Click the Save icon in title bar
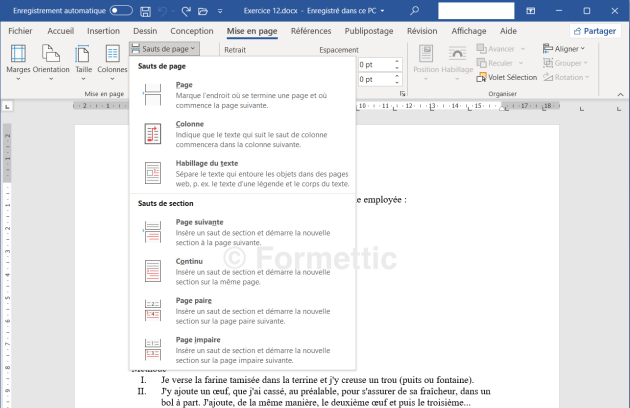Screen dimensions: 630x408 (x=146, y=10)
